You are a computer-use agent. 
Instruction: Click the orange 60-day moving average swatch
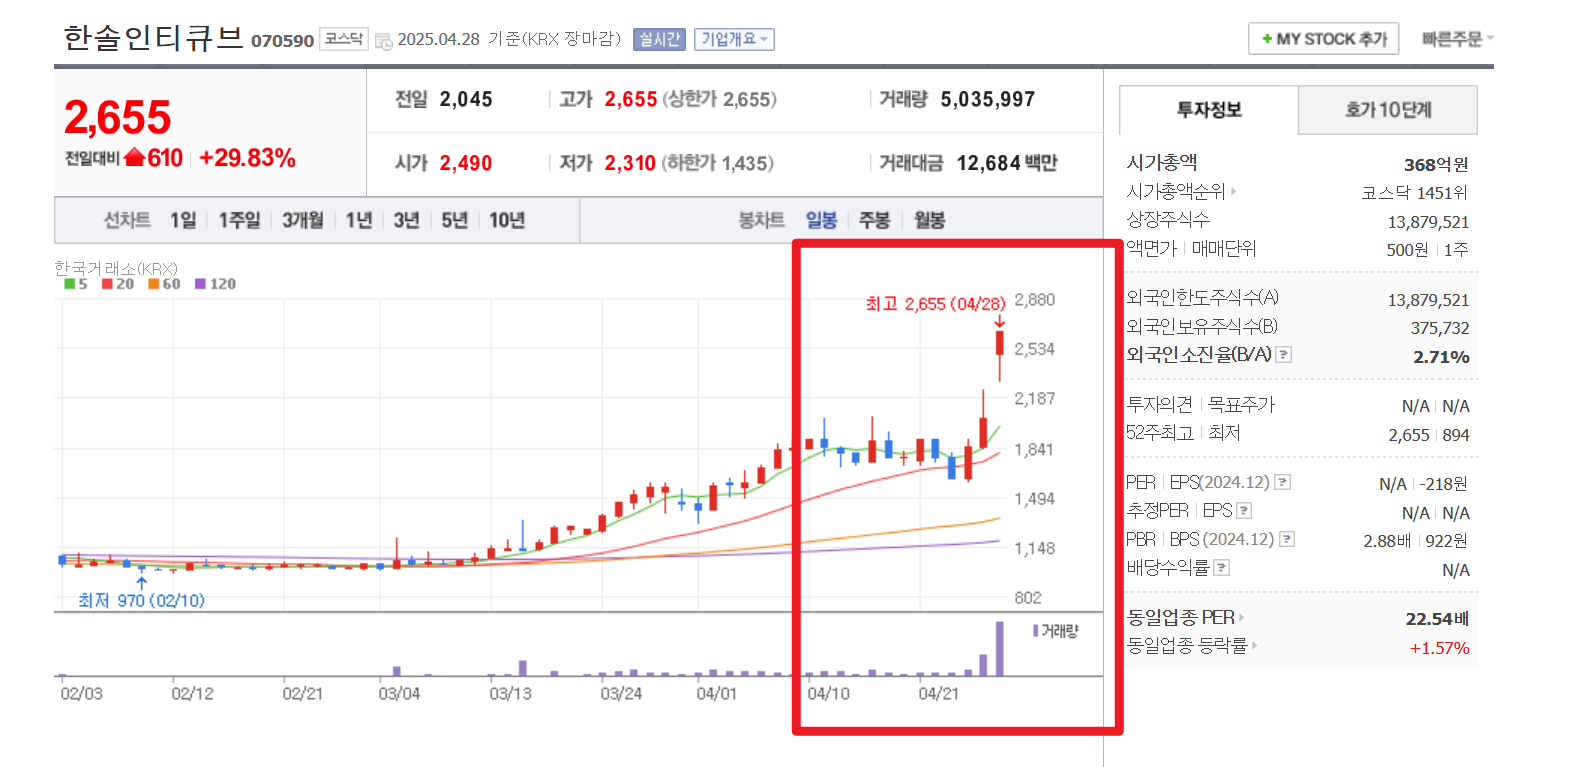pos(153,284)
